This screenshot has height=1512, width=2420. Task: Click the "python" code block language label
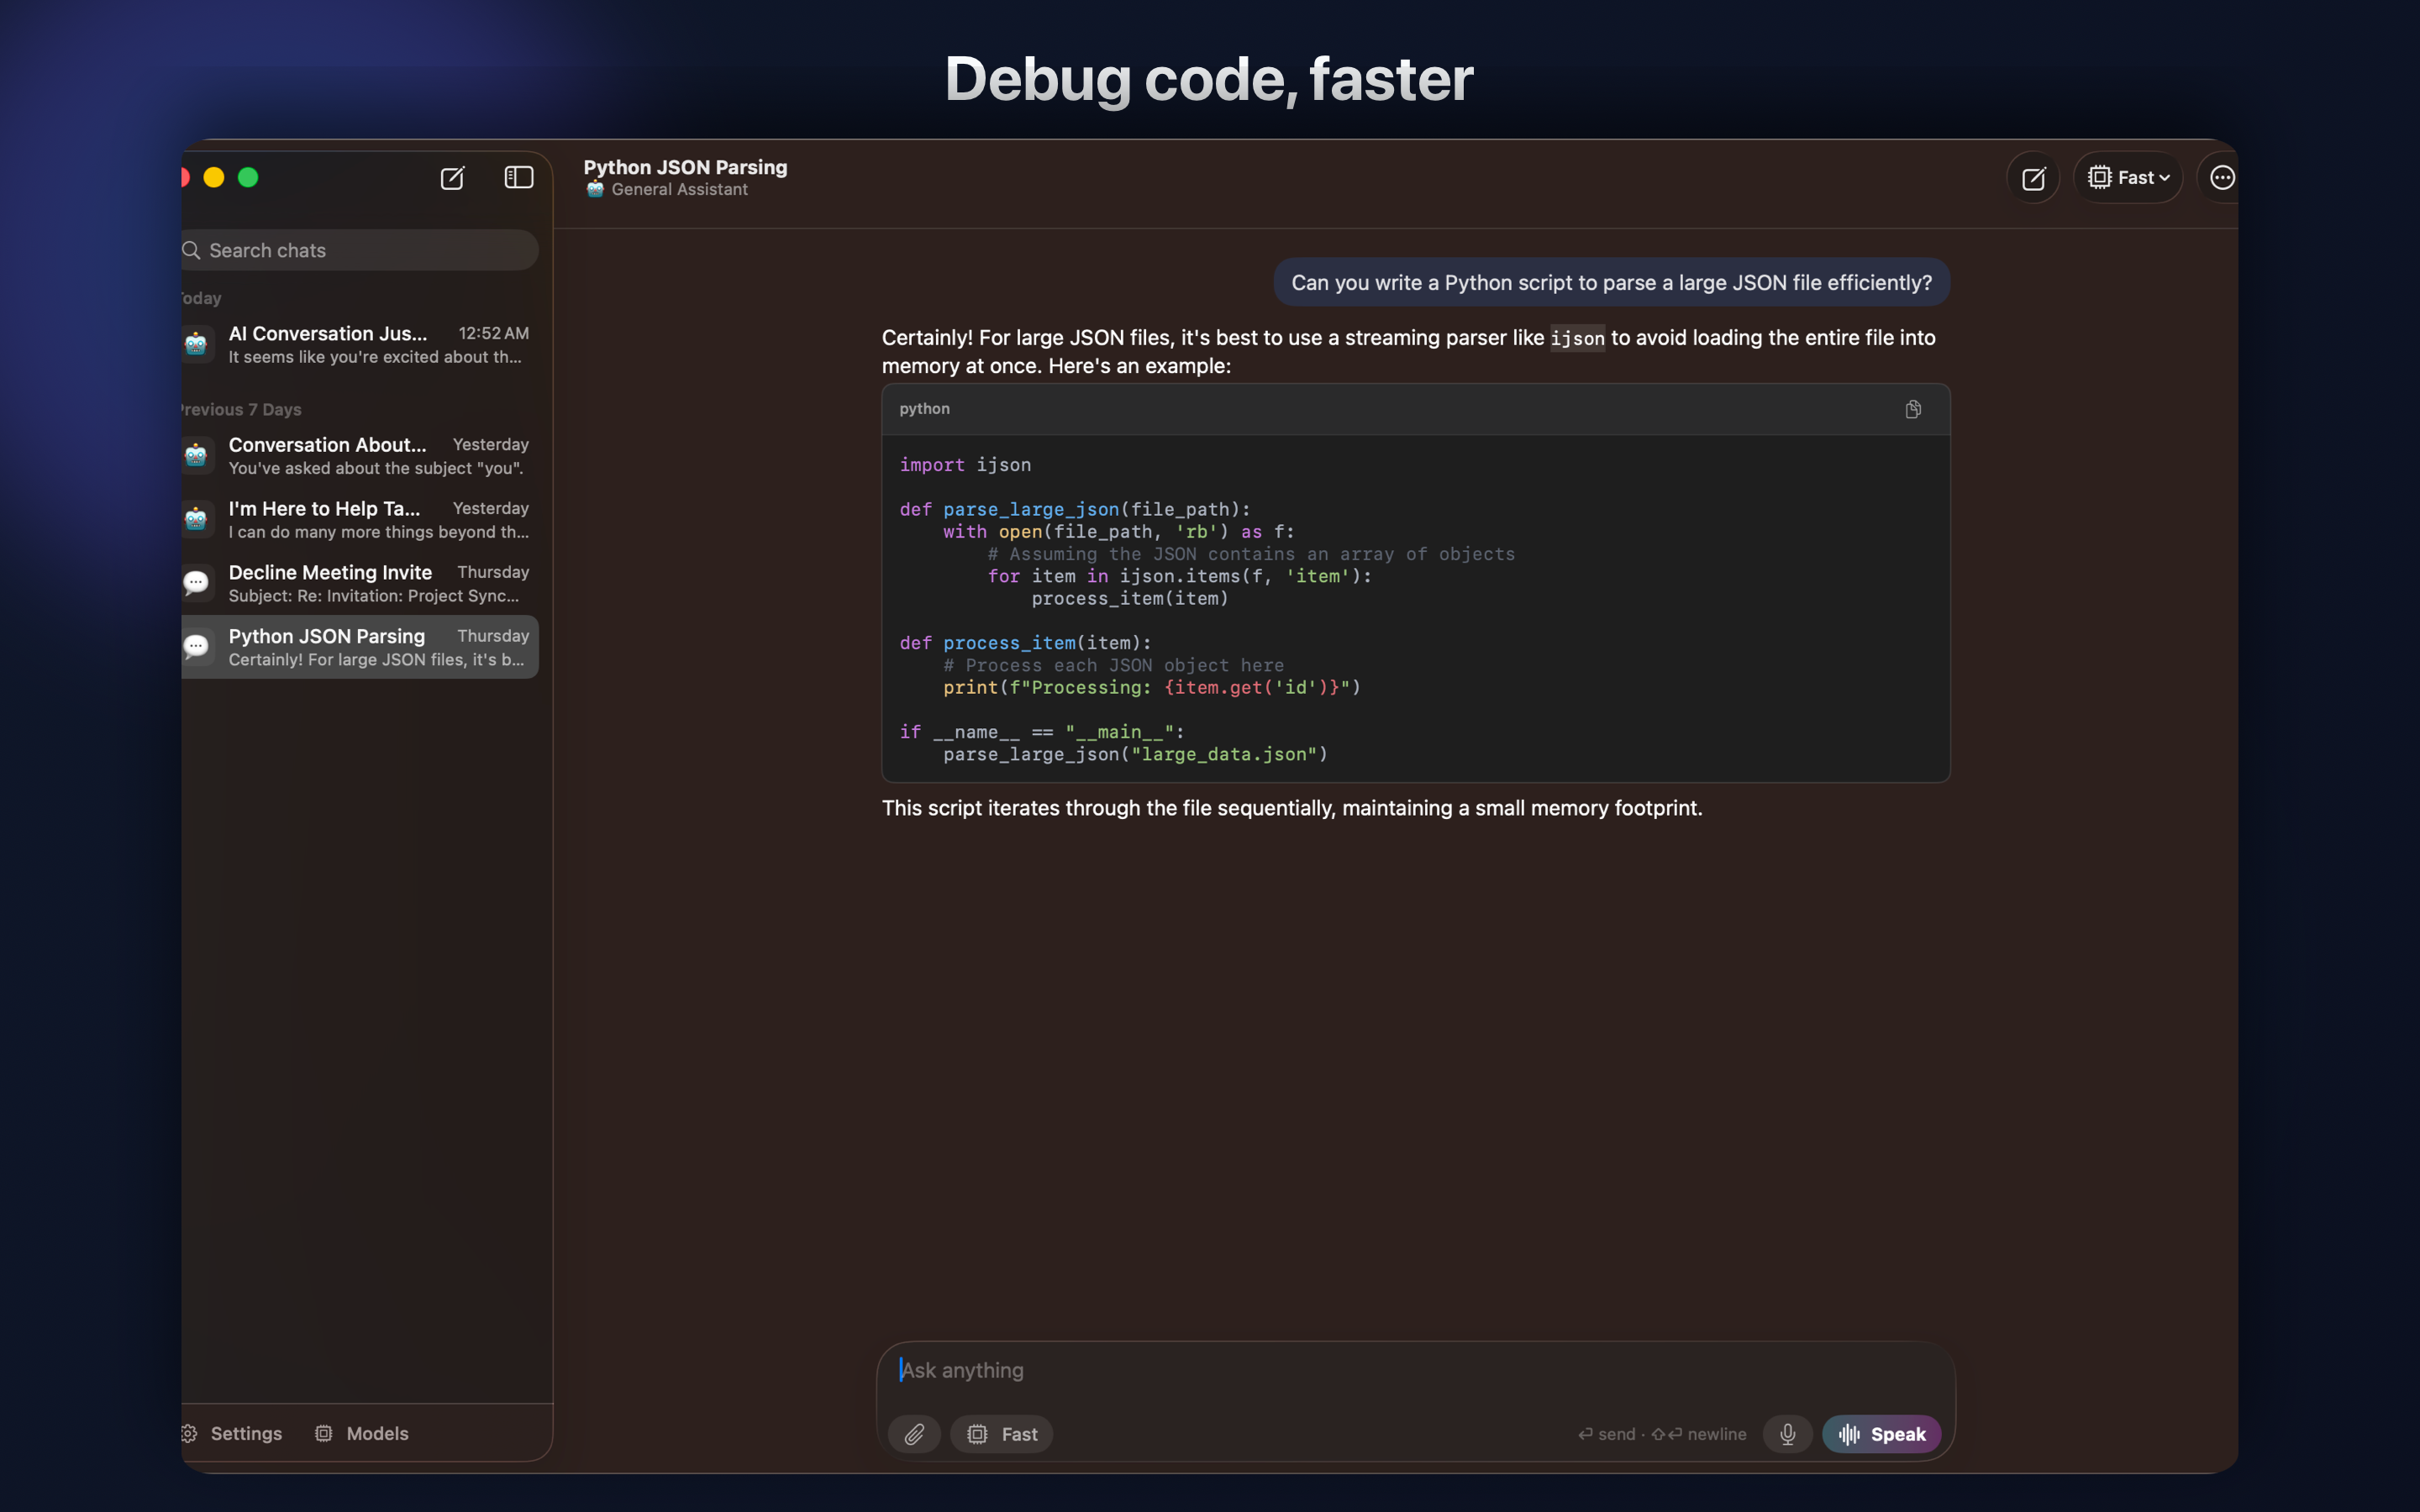(x=924, y=409)
